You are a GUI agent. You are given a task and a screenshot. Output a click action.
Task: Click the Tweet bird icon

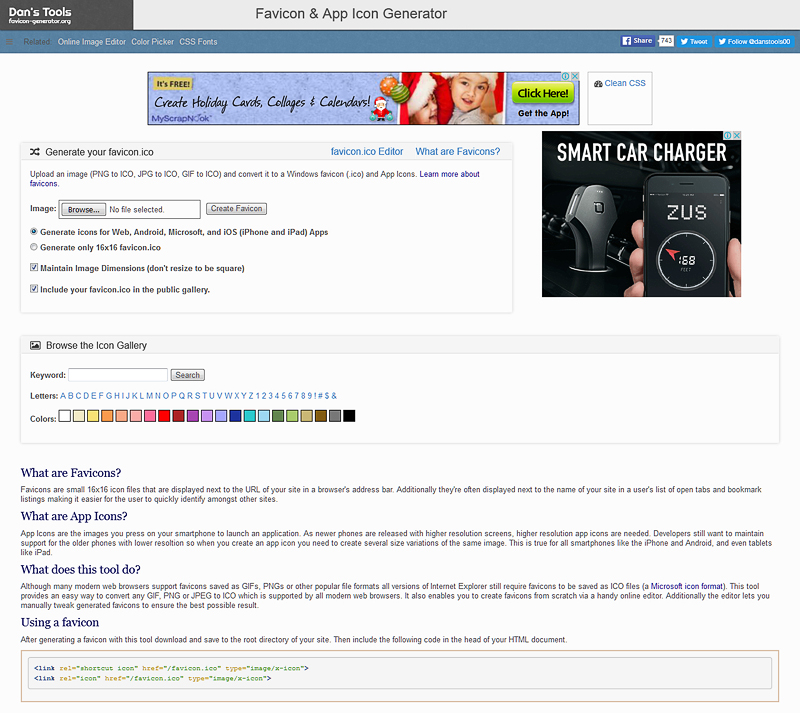685,40
